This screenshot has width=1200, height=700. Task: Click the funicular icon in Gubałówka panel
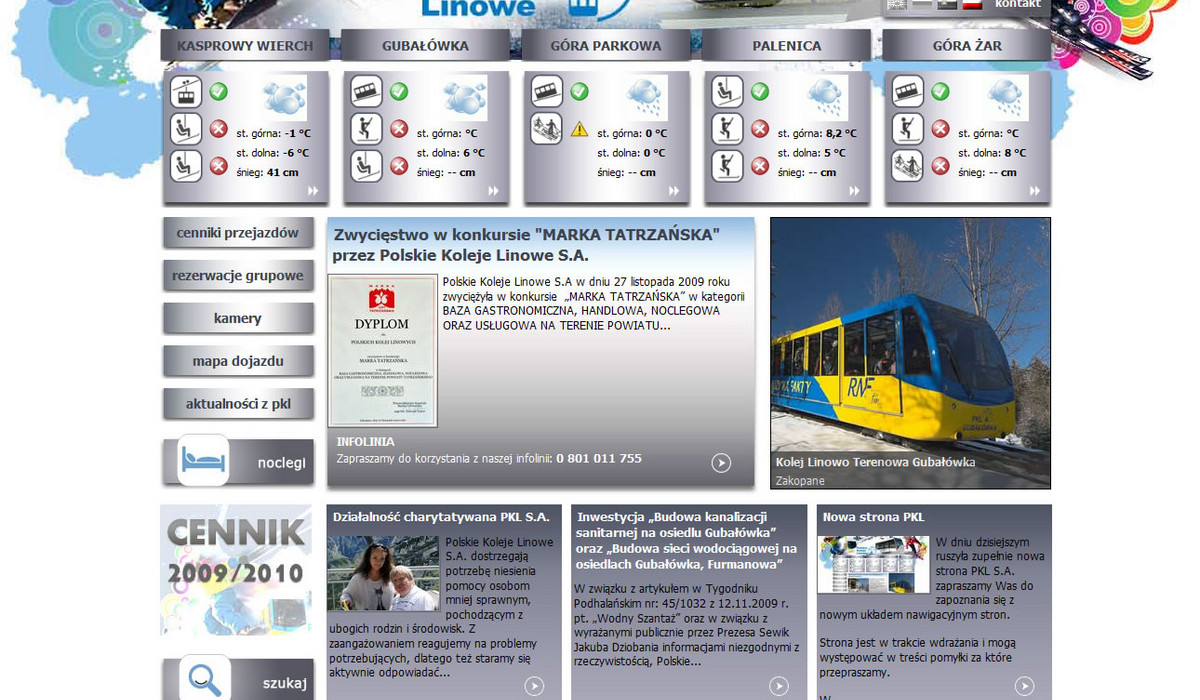(x=366, y=92)
